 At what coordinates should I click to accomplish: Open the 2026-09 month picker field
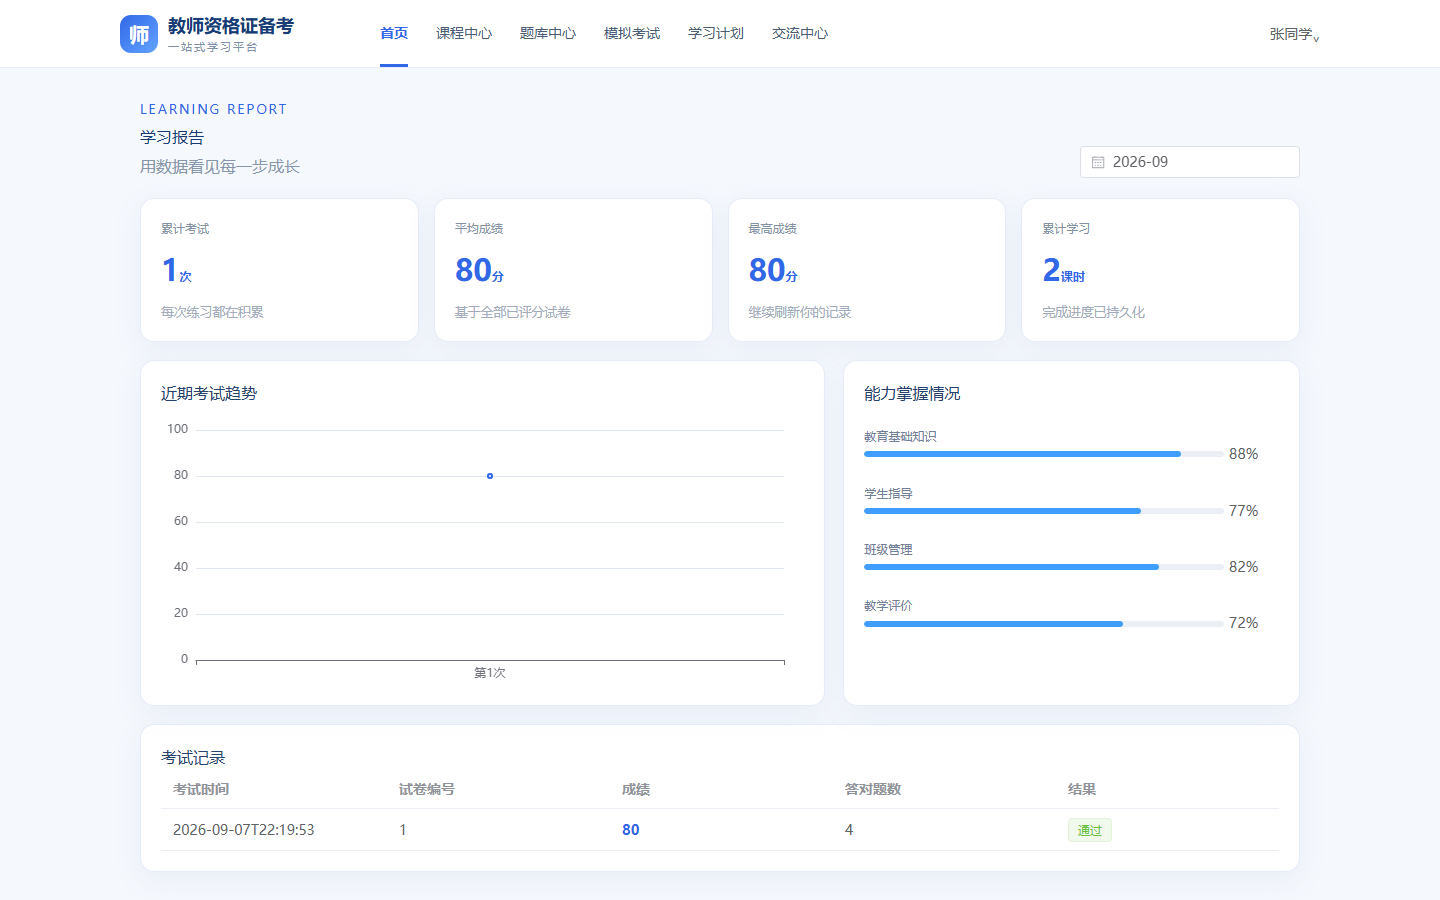1190,162
